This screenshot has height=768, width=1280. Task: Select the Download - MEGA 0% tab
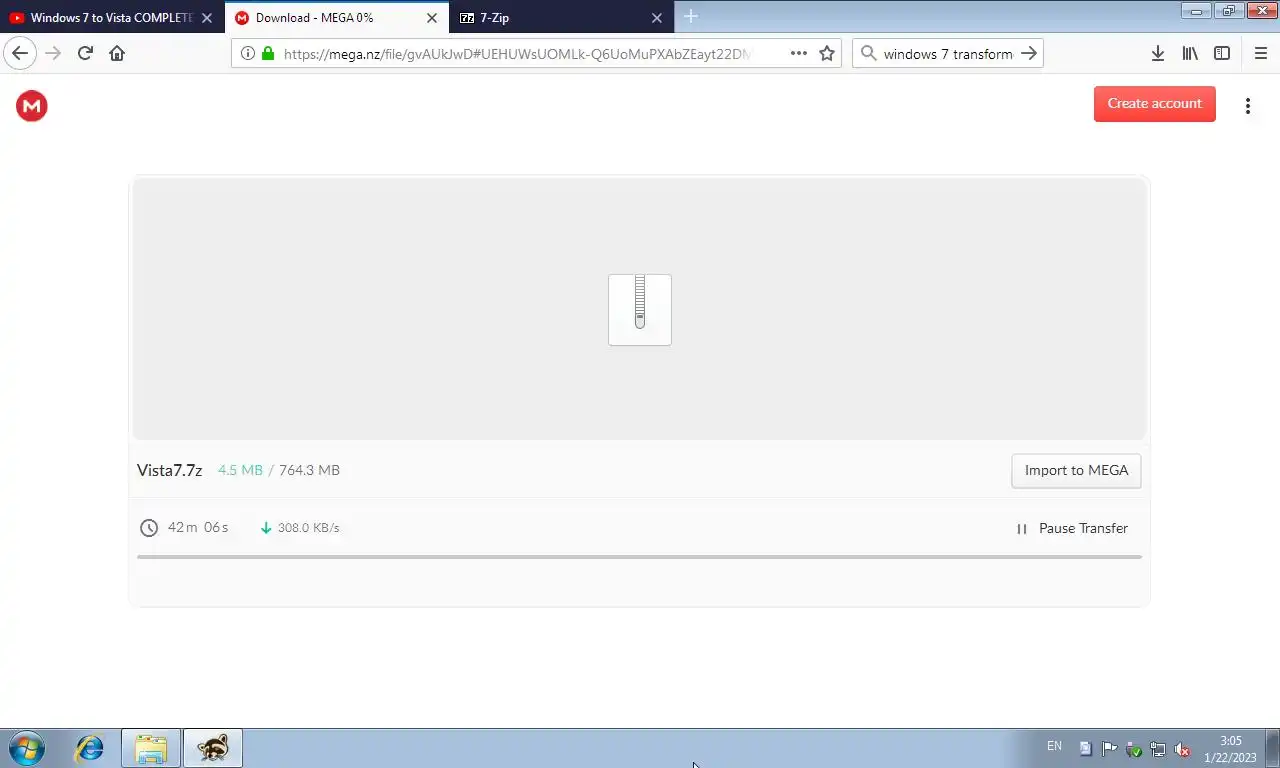(336, 18)
